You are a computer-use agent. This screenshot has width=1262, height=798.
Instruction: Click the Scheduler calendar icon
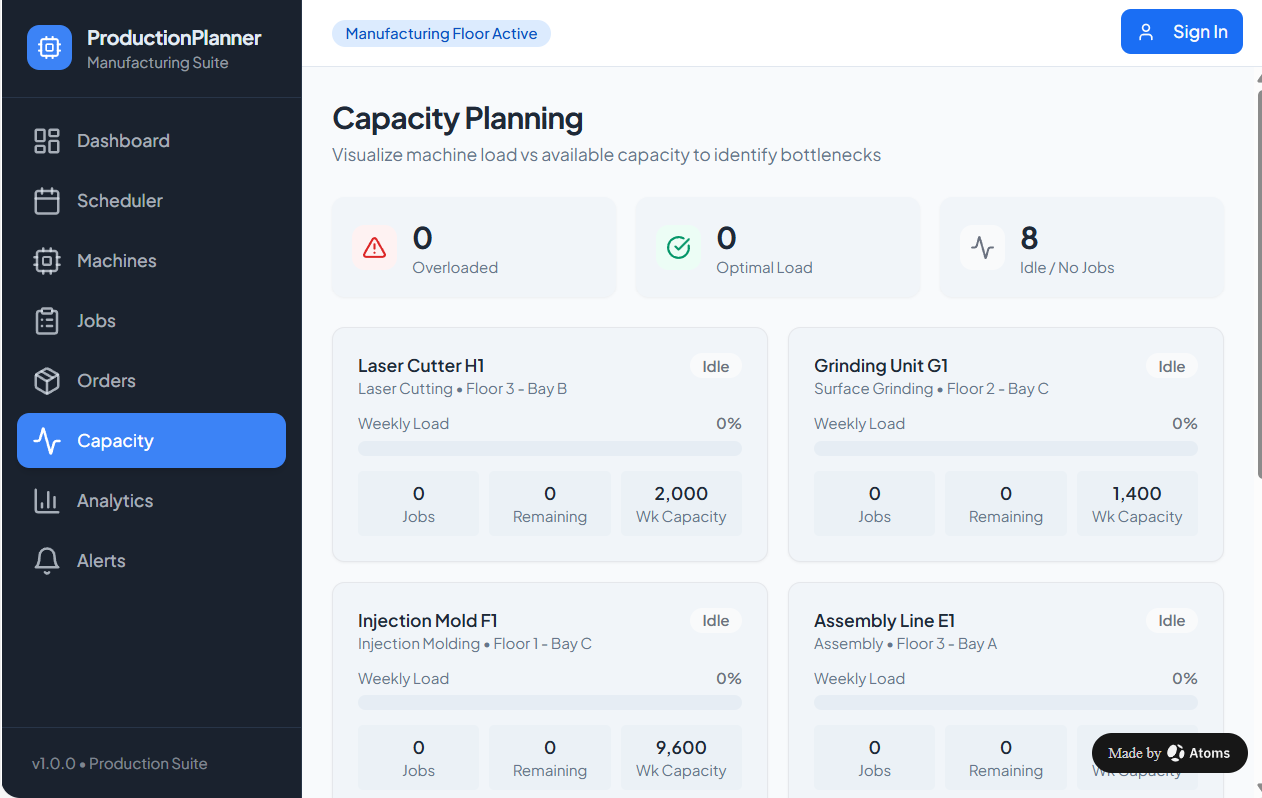pos(47,201)
